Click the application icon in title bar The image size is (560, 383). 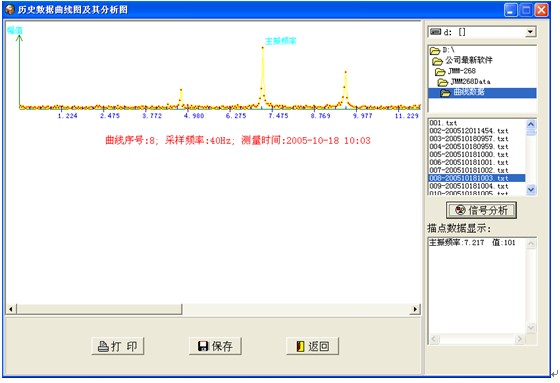(10, 10)
